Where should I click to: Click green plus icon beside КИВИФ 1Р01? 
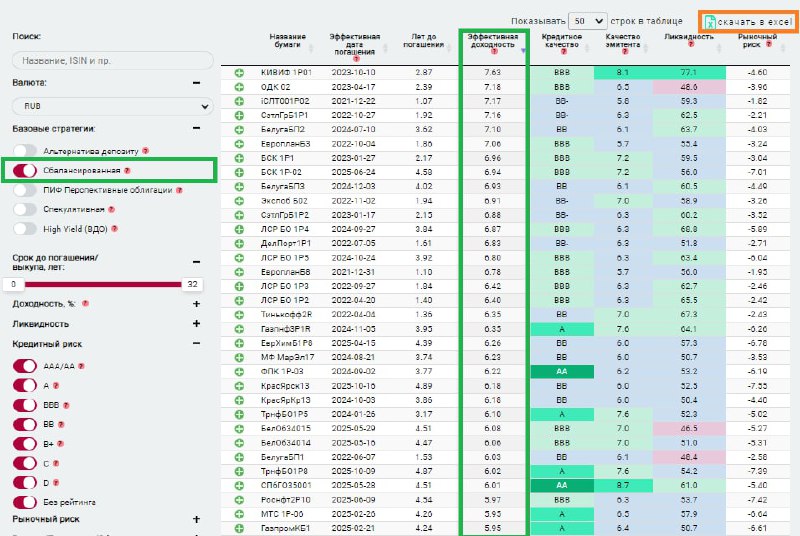[239, 73]
